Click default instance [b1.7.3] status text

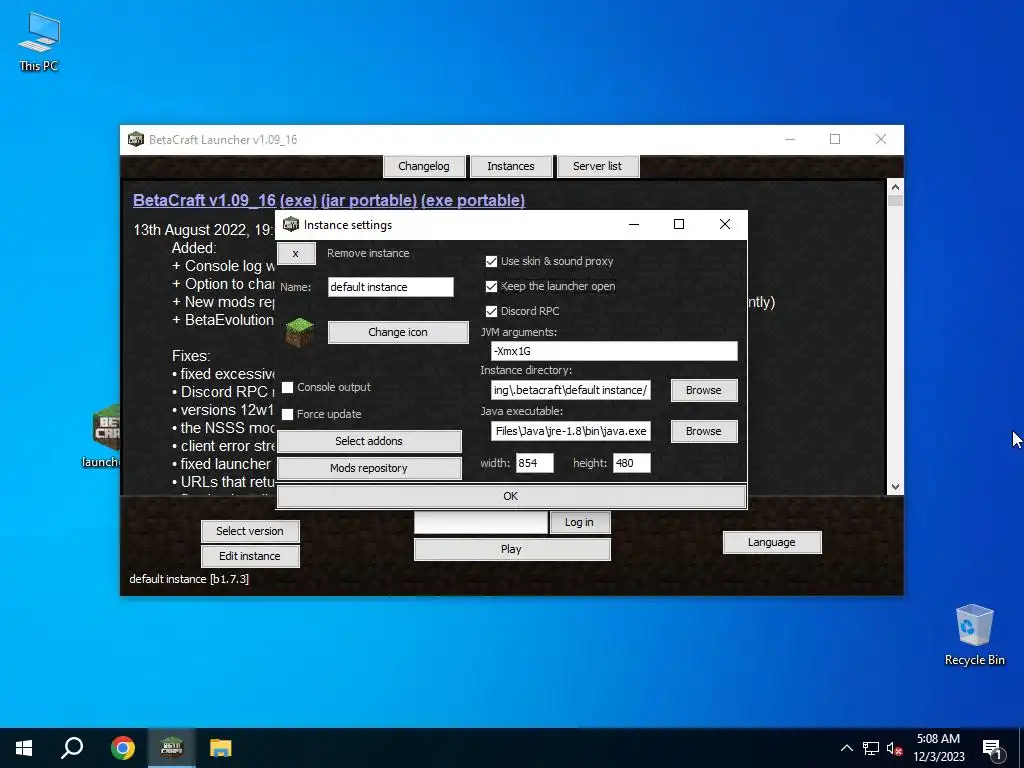point(189,579)
